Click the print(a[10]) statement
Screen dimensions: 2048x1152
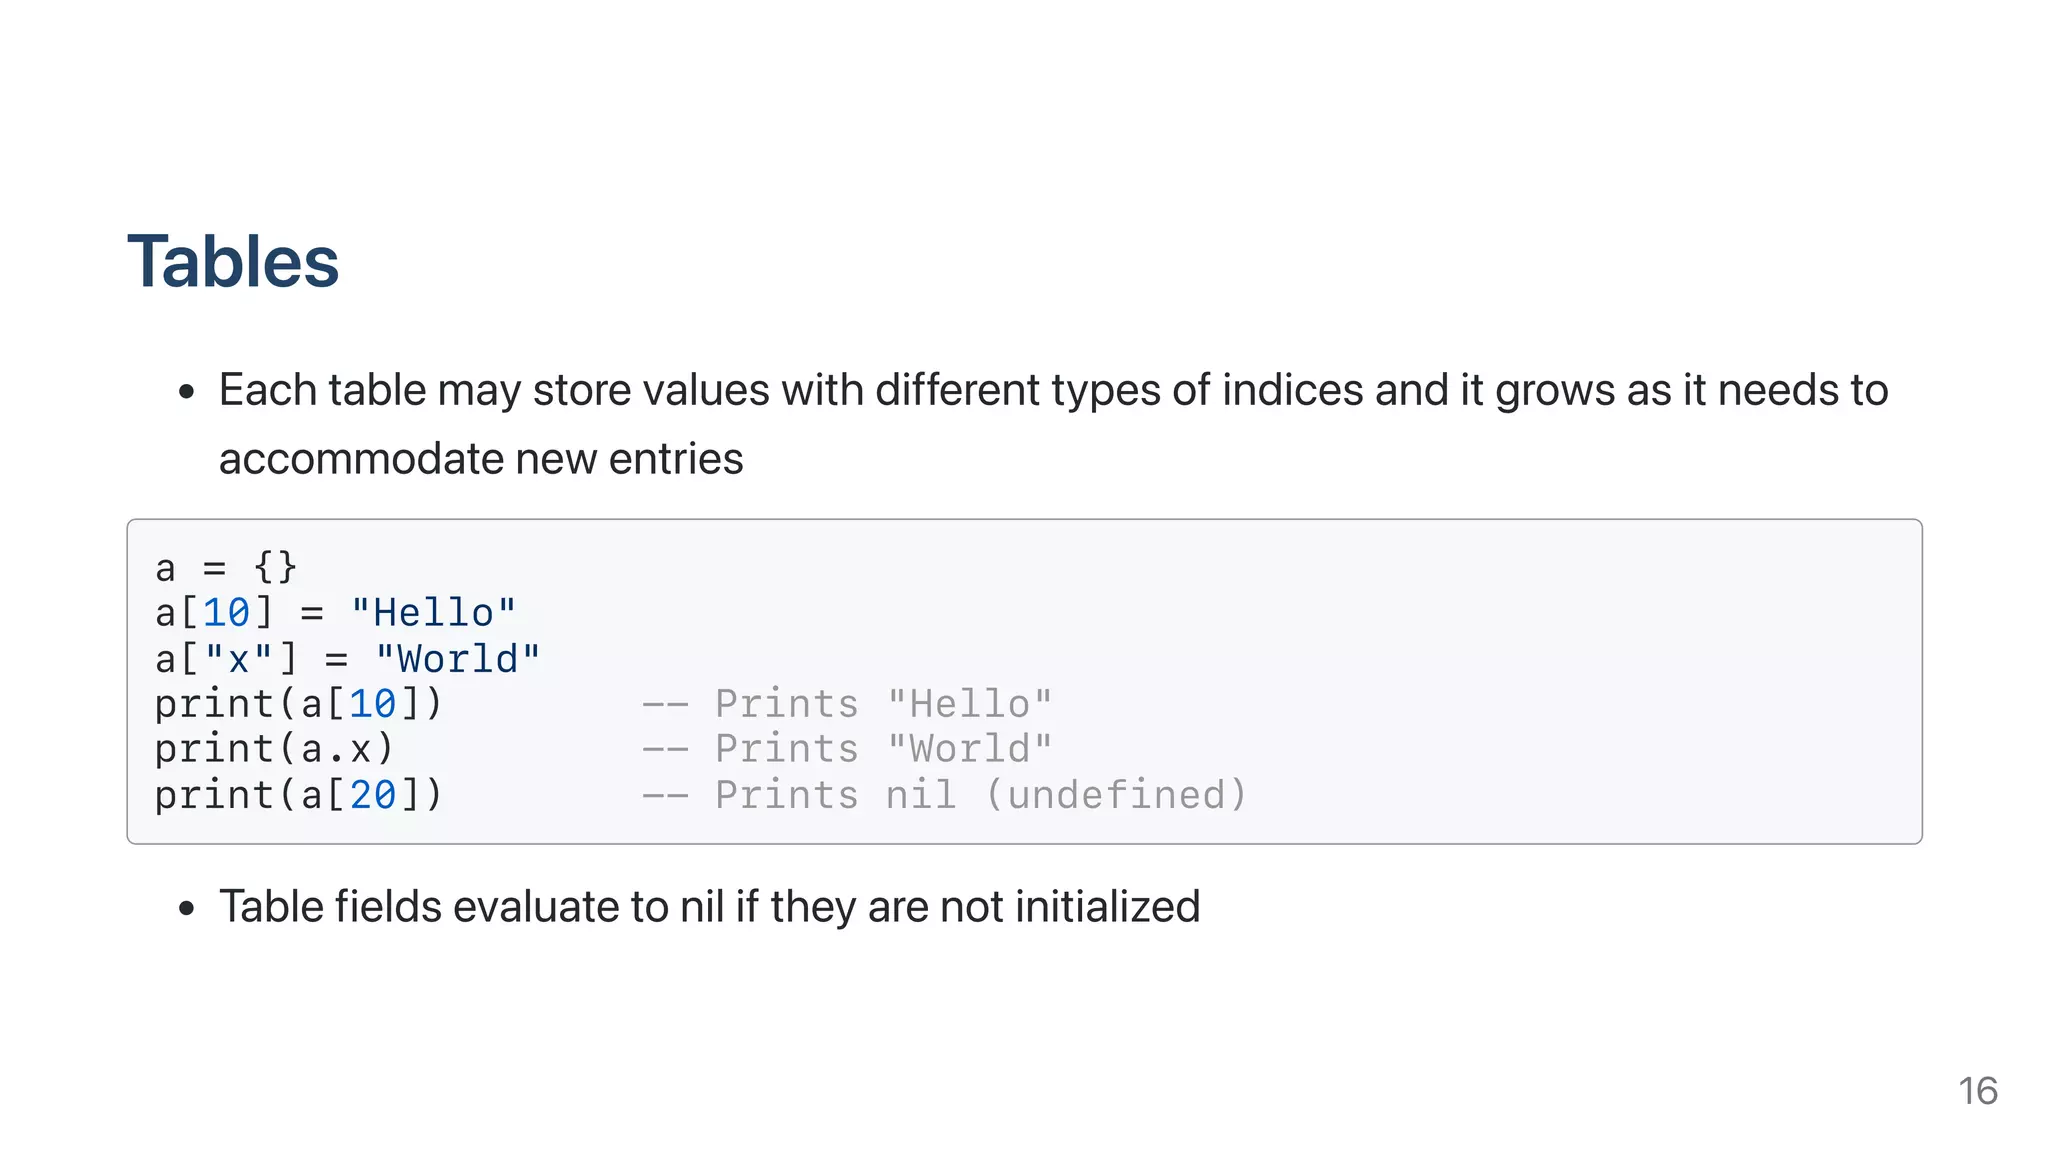point(298,704)
